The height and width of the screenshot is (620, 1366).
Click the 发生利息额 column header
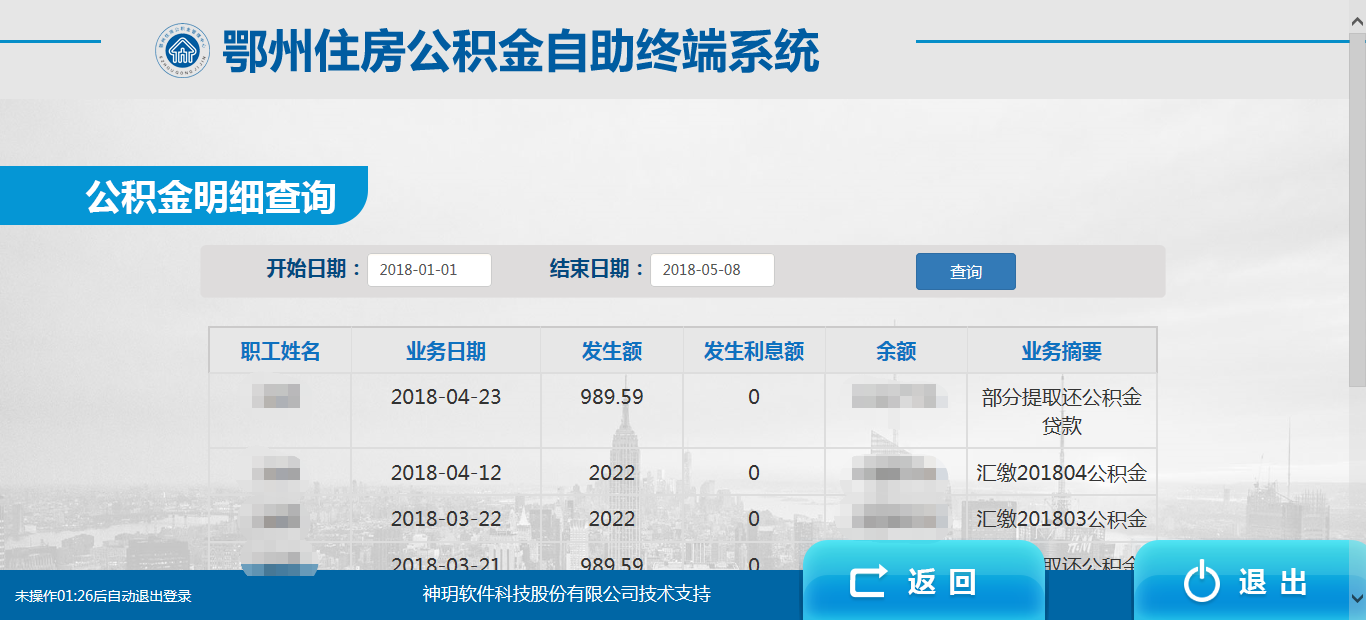753,351
